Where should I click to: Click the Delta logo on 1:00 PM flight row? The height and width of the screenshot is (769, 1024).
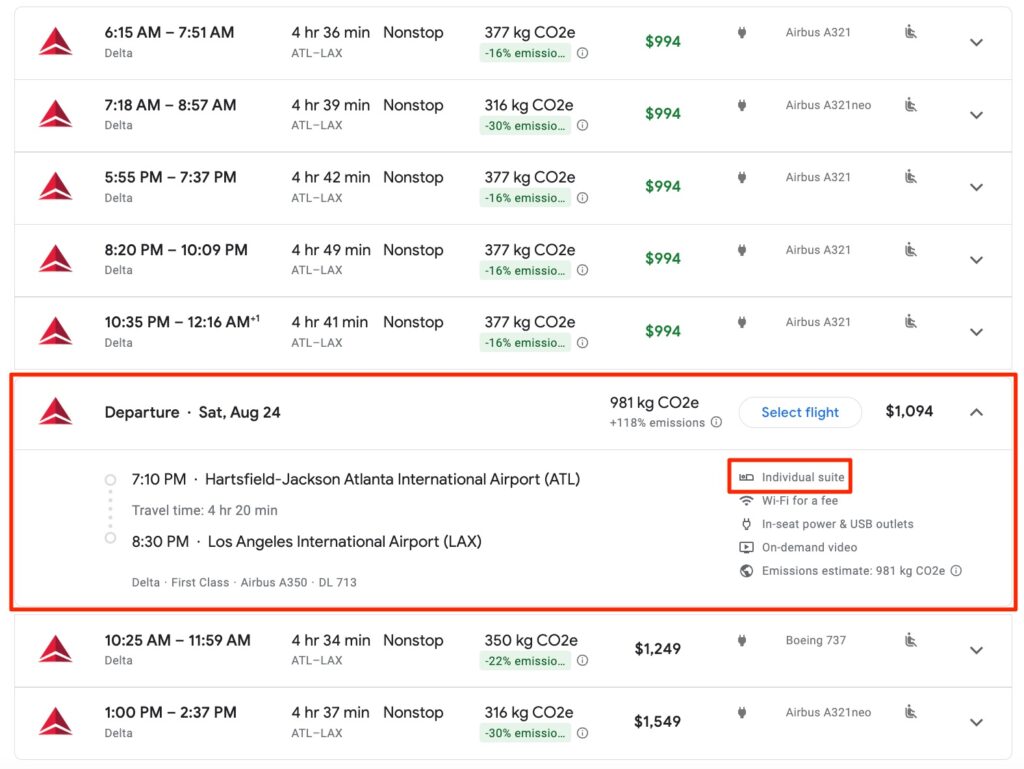[x=55, y=721]
